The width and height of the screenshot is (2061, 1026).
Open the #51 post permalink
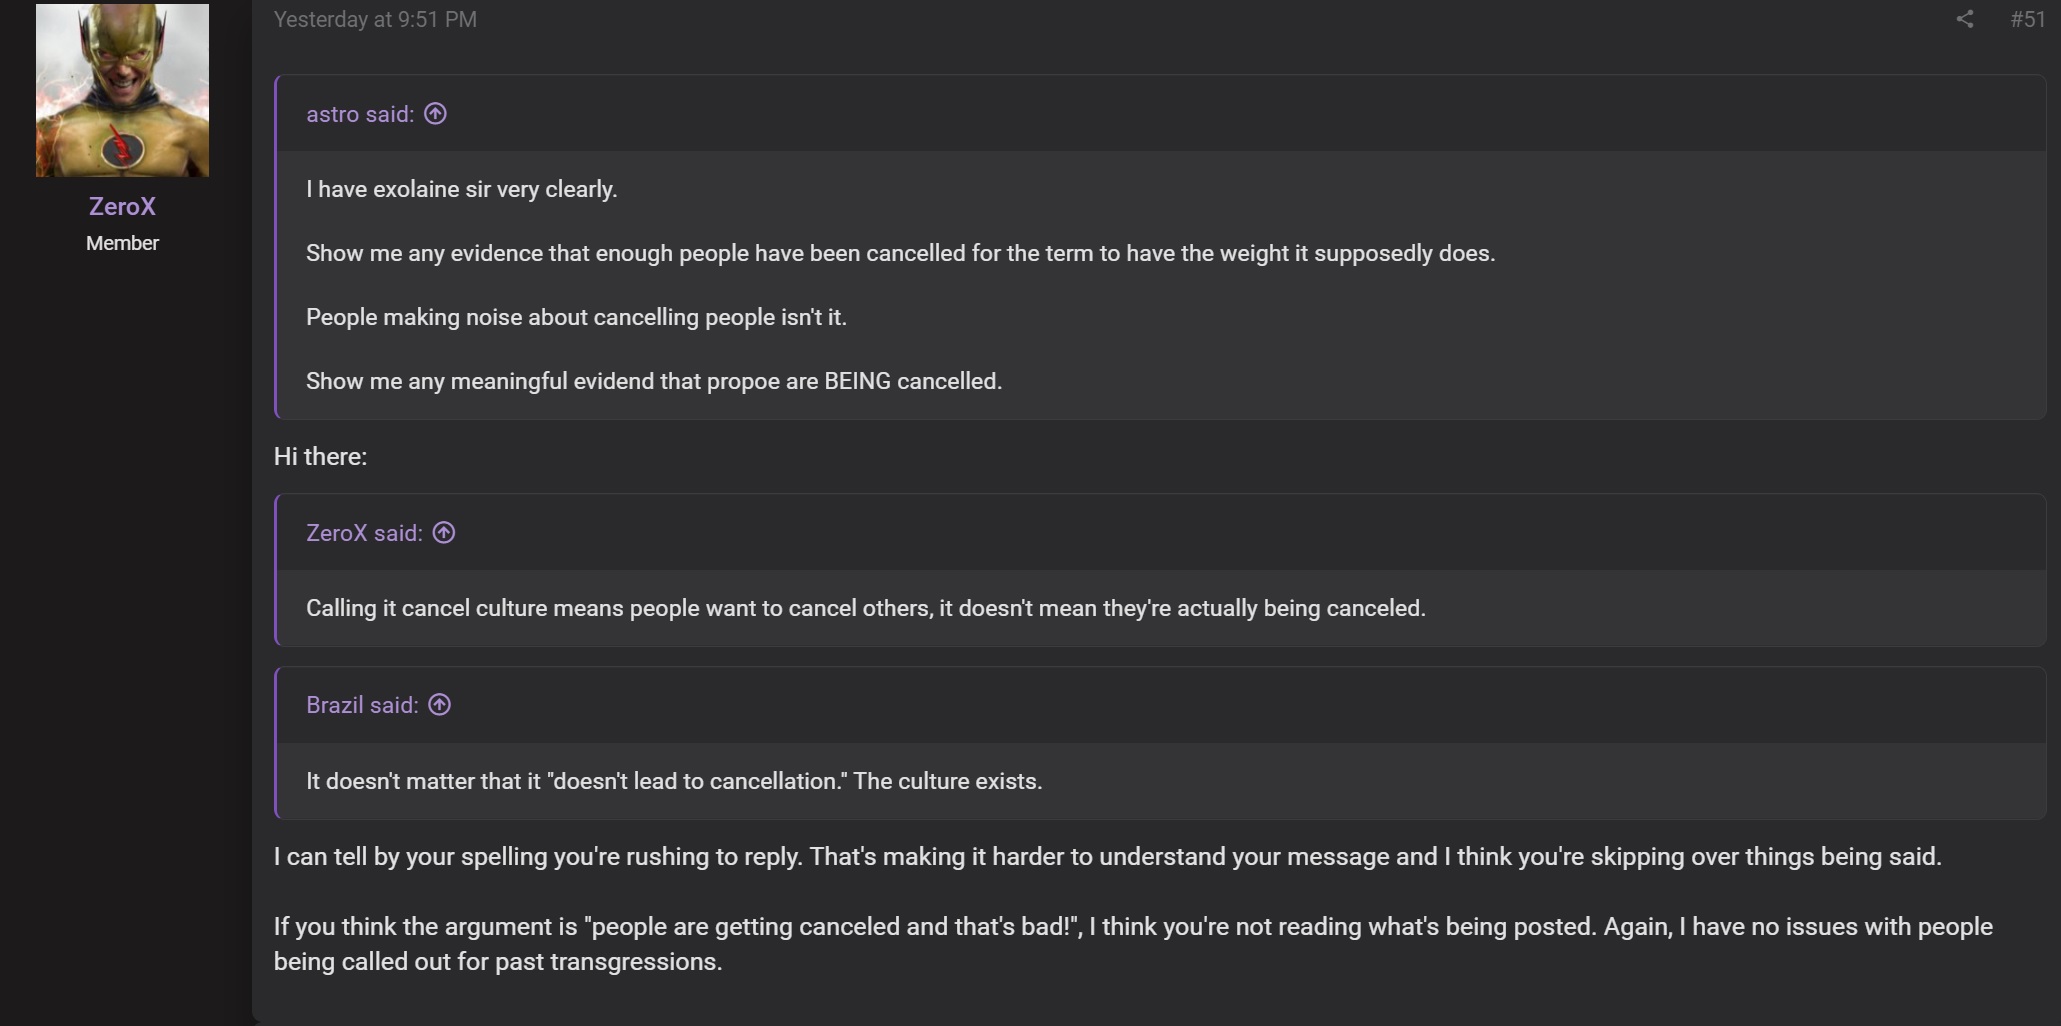click(x=2027, y=19)
